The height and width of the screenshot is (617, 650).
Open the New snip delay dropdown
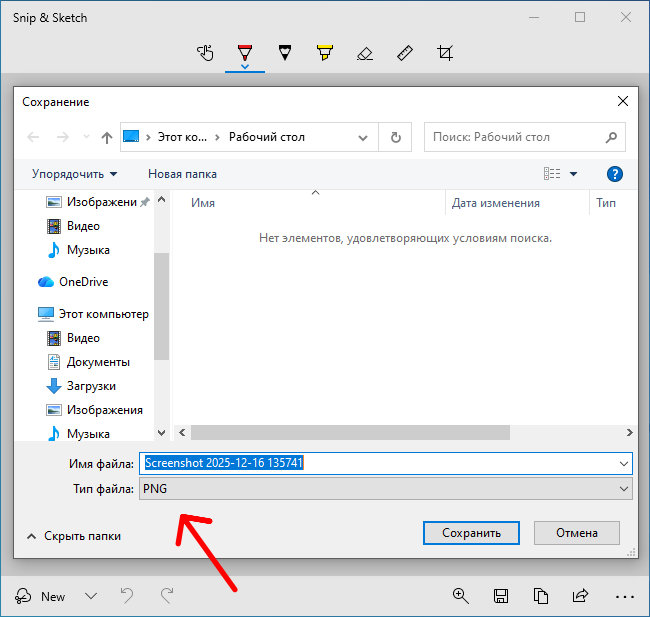tap(91, 596)
